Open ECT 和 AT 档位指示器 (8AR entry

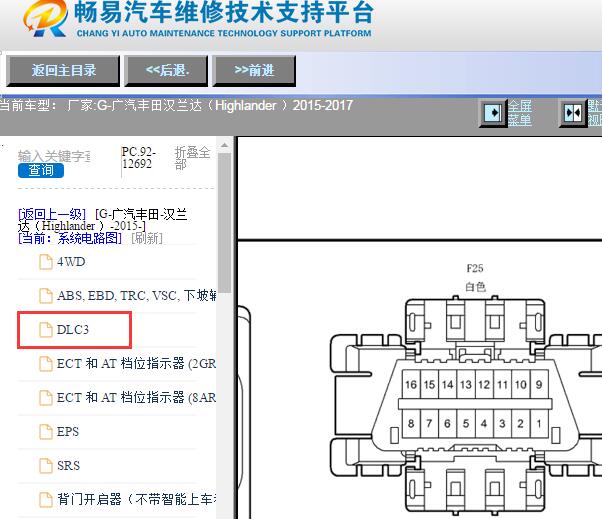[x=136, y=398]
